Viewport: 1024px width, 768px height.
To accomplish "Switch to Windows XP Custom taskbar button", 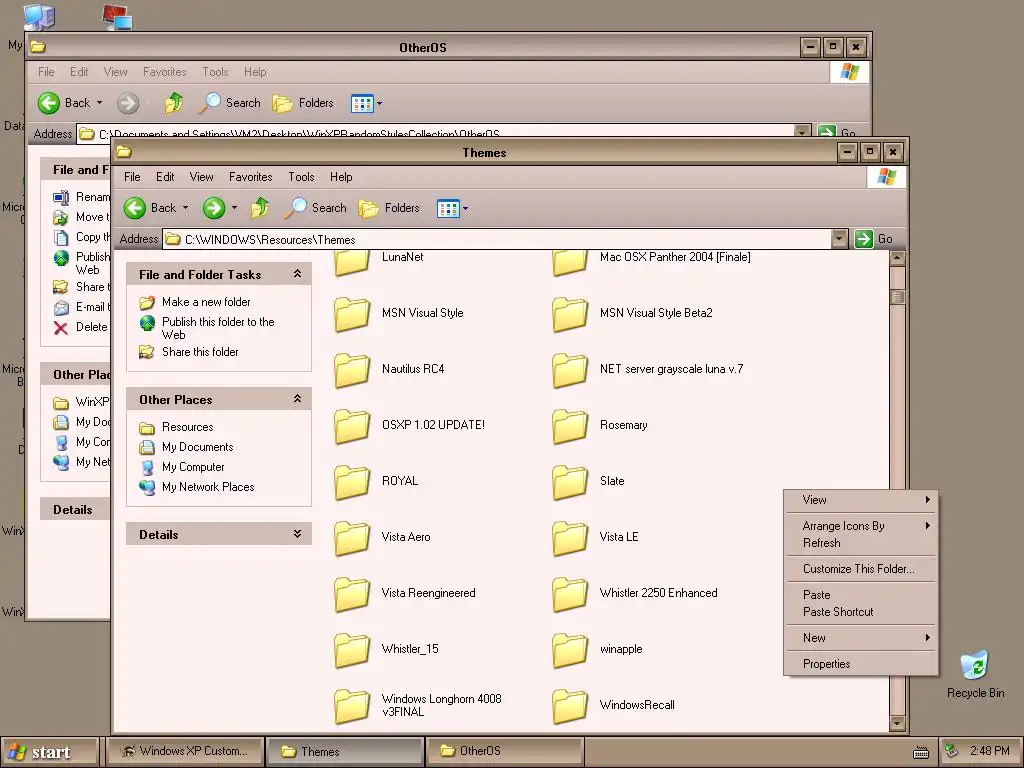I will click(x=185, y=752).
